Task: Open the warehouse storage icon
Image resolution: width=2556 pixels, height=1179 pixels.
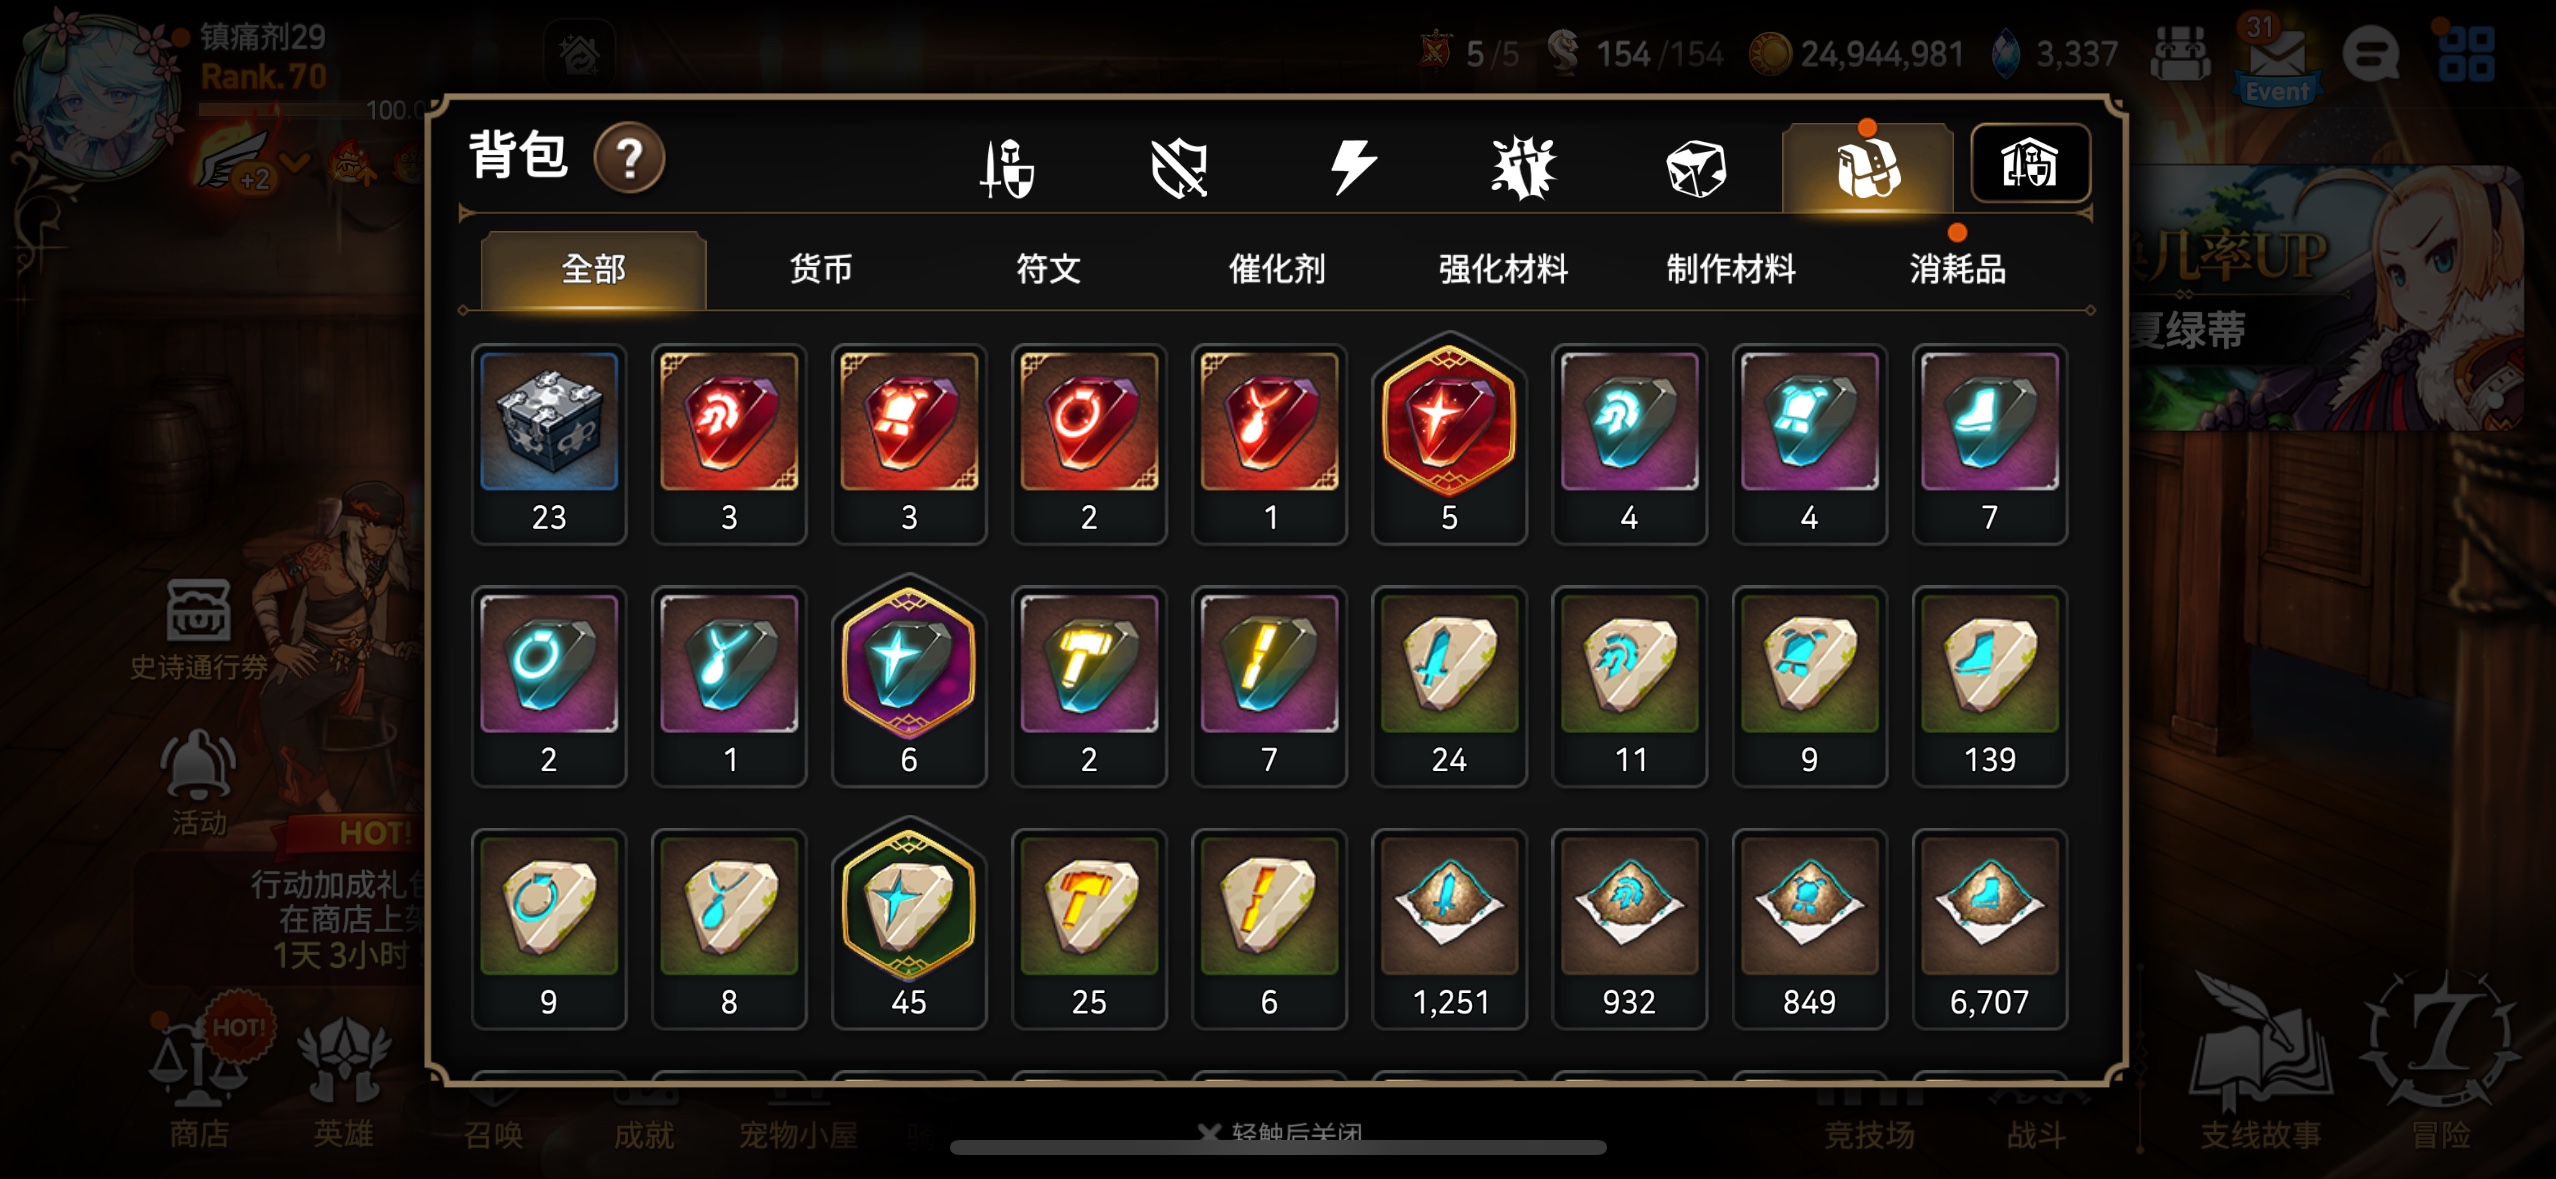Action: 2030,164
